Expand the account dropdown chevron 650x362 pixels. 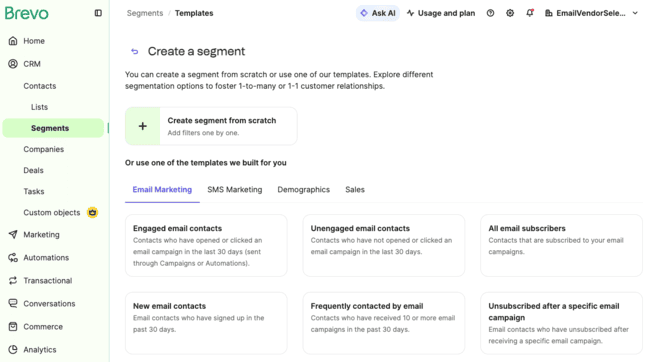click(x=635, y=13)
